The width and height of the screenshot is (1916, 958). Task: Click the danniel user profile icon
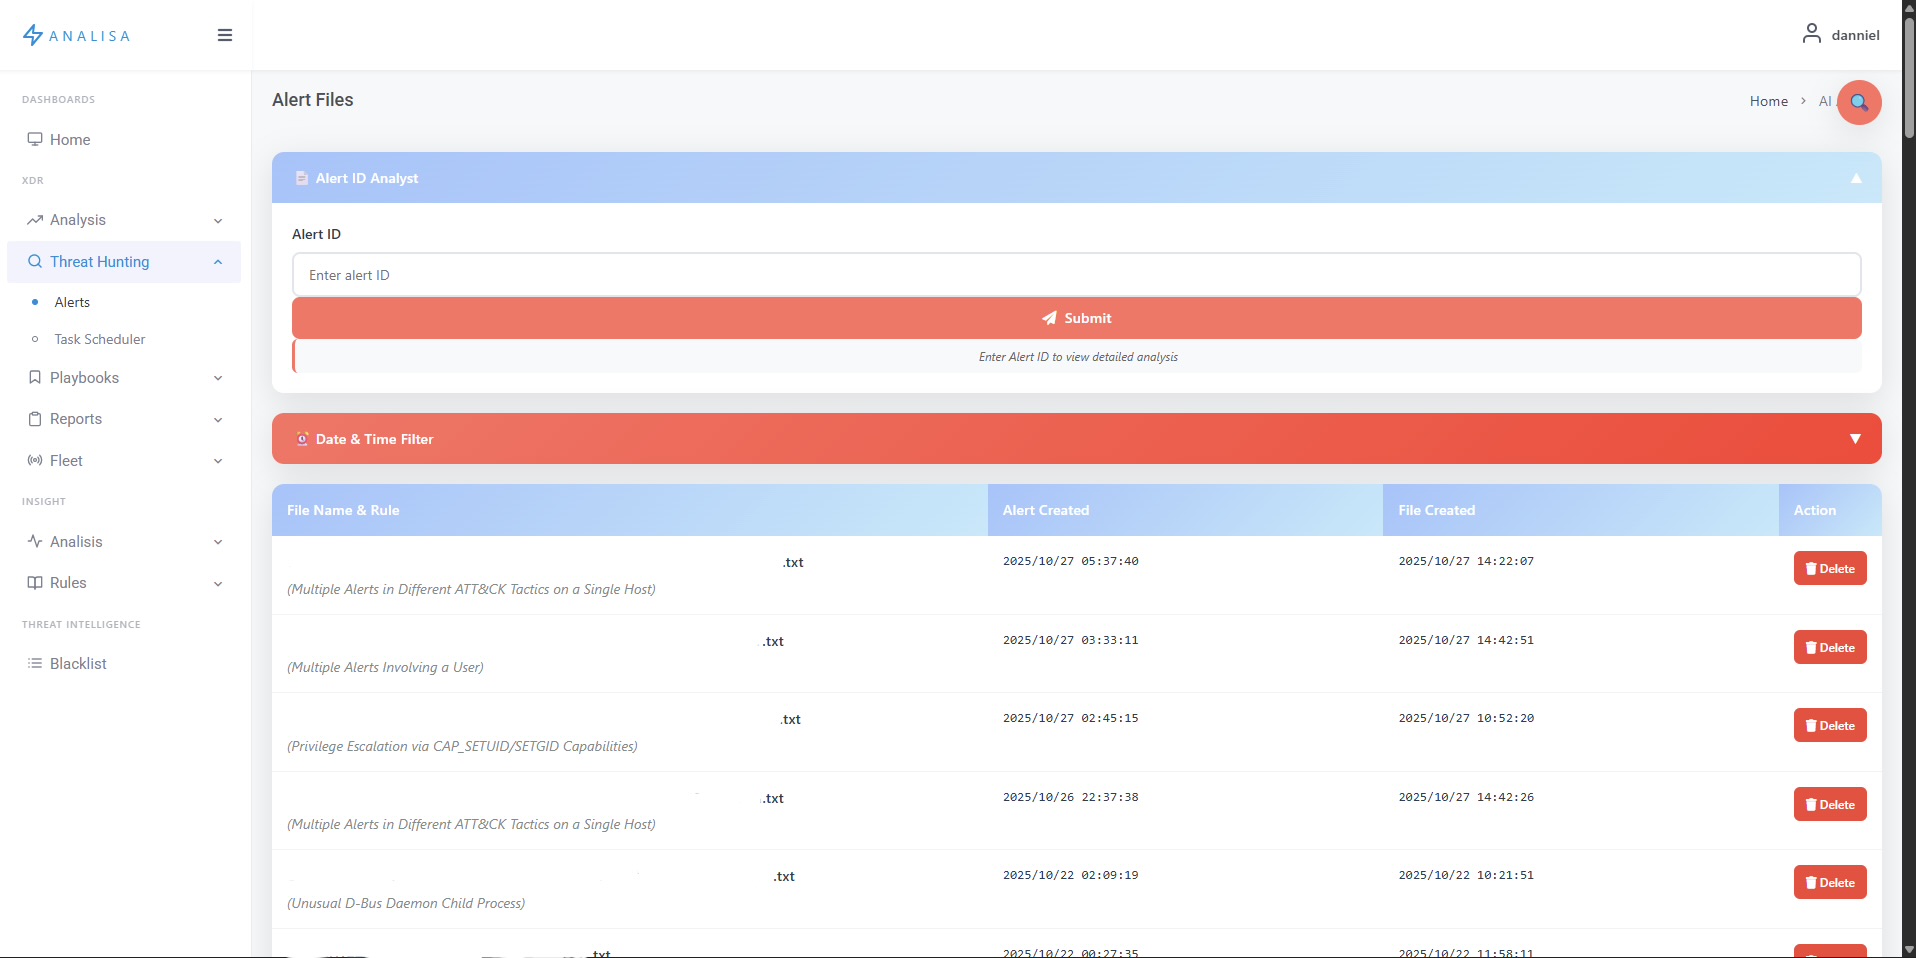click(1811, 33)
